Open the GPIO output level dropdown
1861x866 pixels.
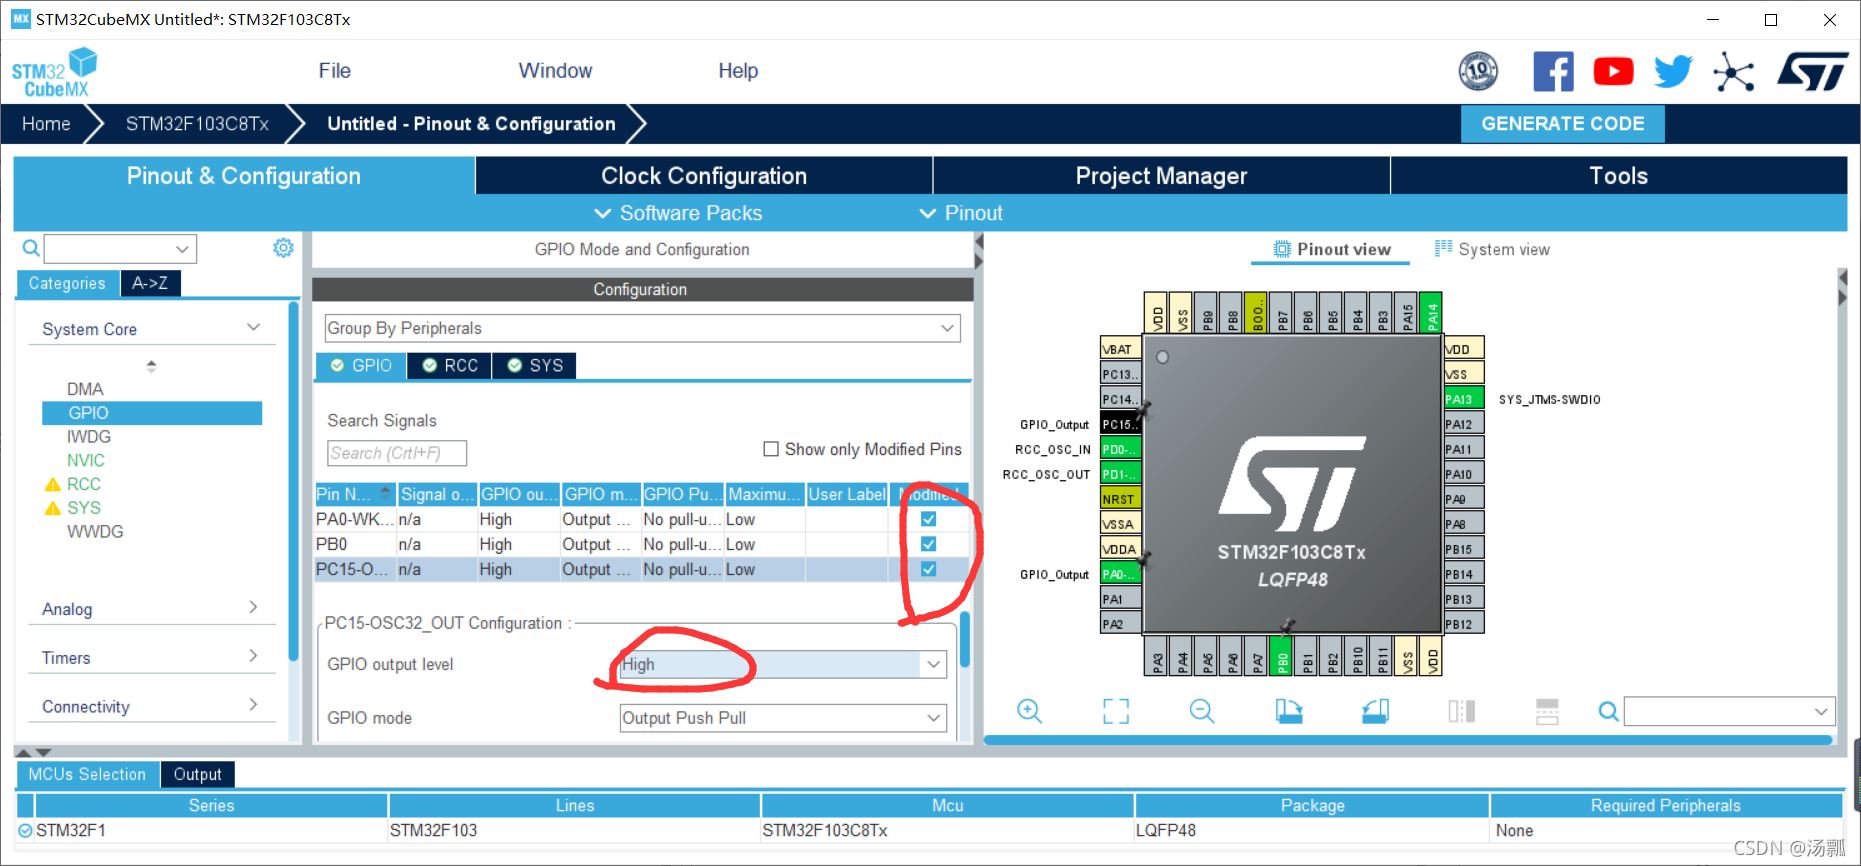(x=783, y=664)
